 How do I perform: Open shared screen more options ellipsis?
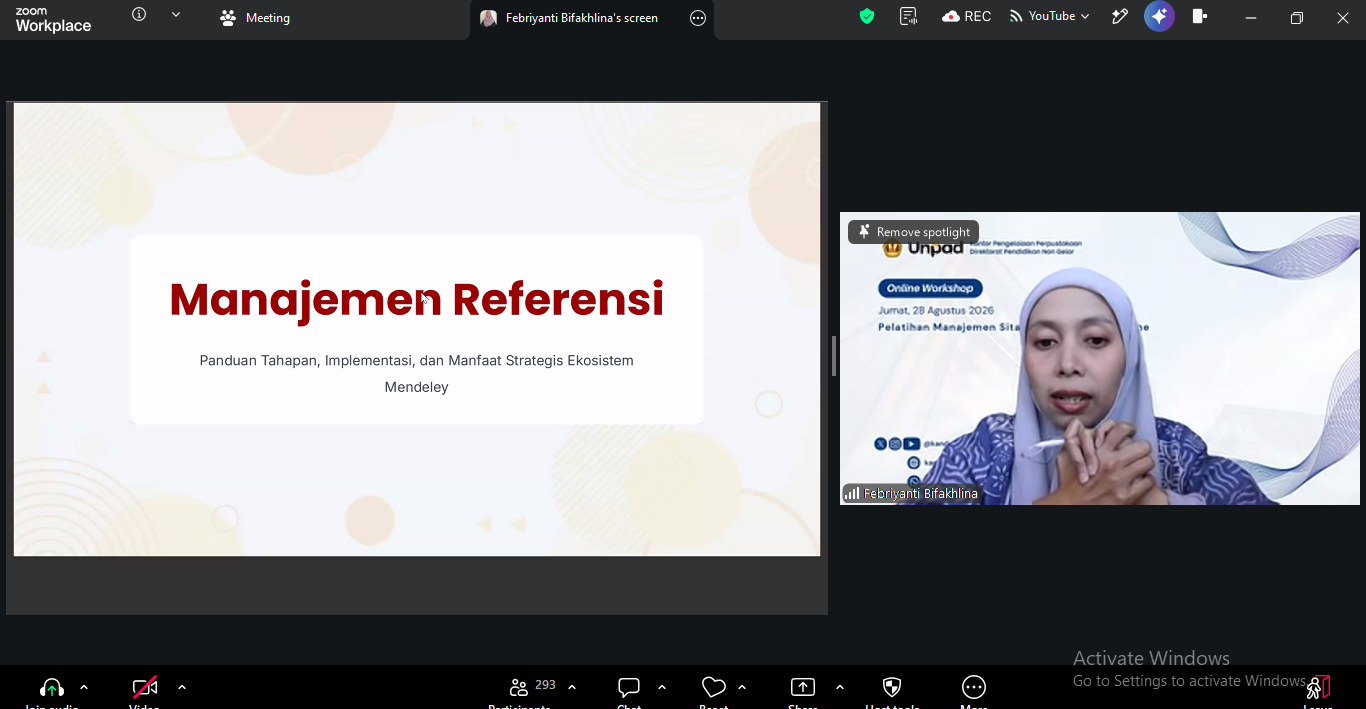point(698,18)
